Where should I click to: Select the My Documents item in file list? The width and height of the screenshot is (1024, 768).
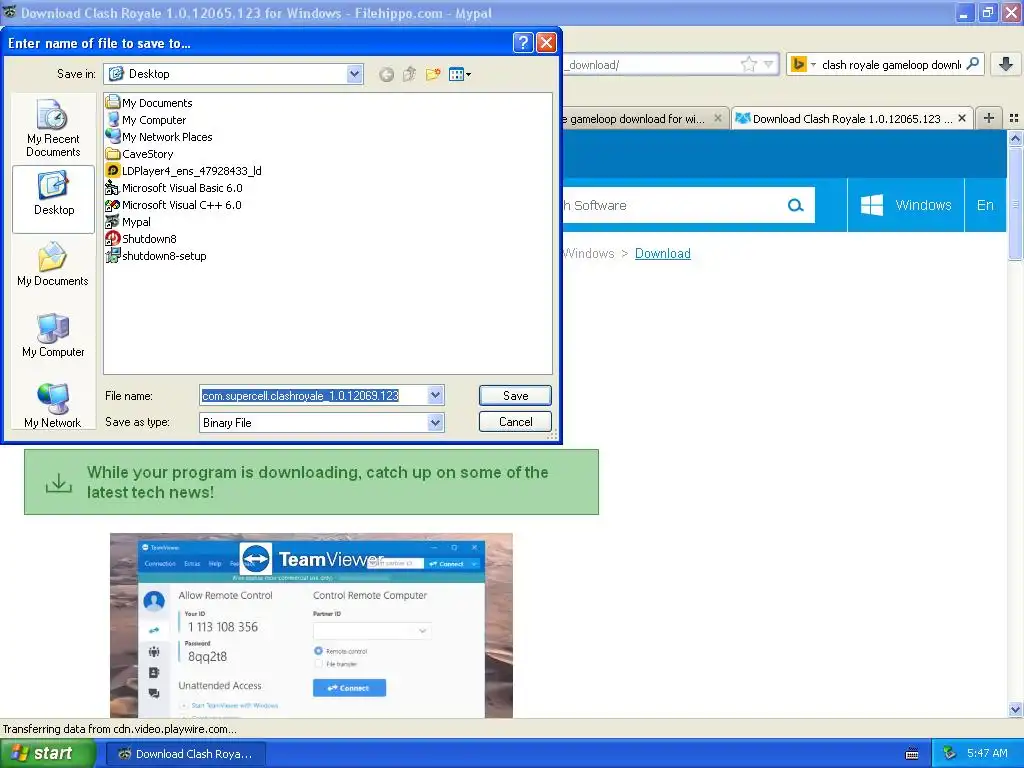(x=149, y=103)
